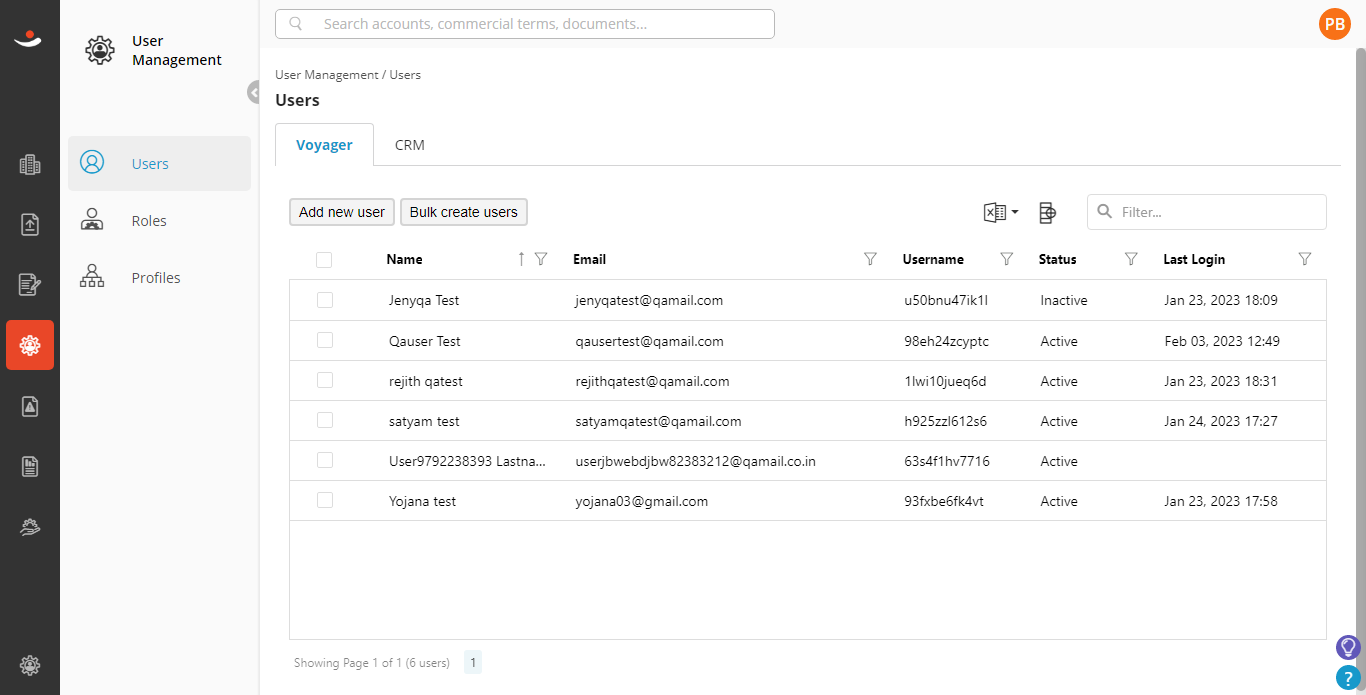Click email jenyqatest@qamail.com
The height and width of the screenshot is (695, 1366).
click(649, 300)
